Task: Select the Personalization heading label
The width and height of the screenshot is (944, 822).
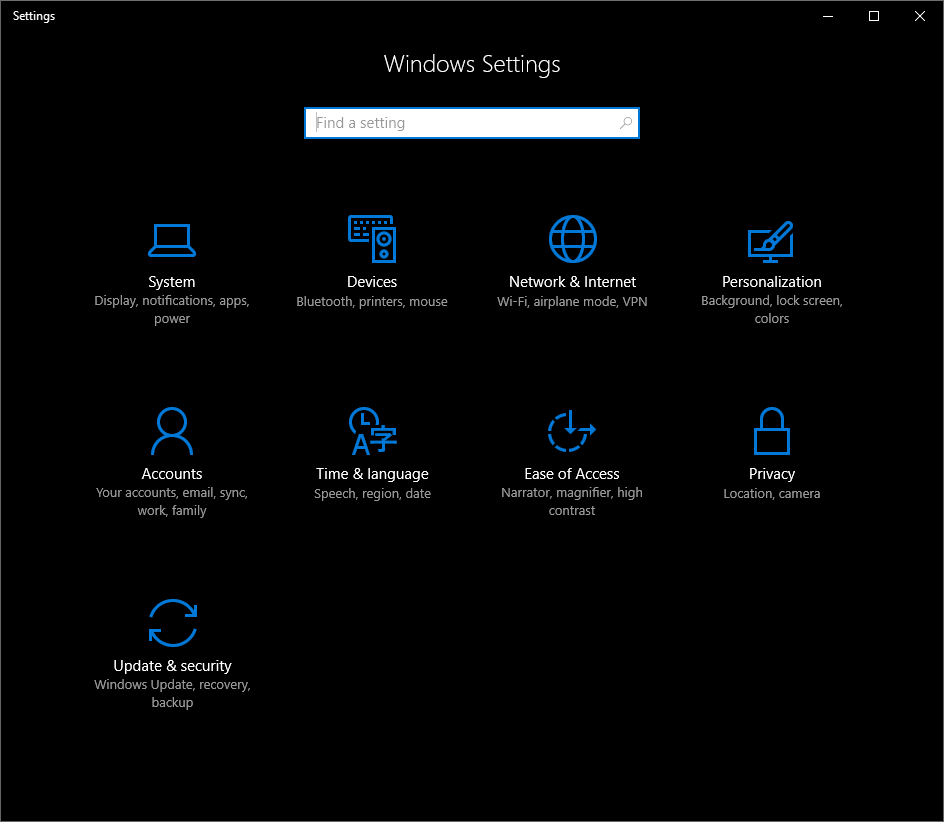Action: click(772, 282)
